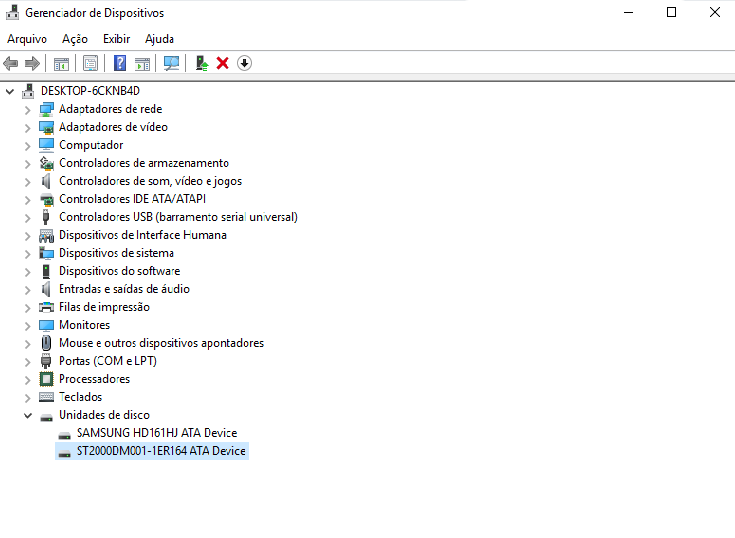This screenshot has height=538, width=735.
Task: Open the Properties toolbar icon
Action: (90, 63)
